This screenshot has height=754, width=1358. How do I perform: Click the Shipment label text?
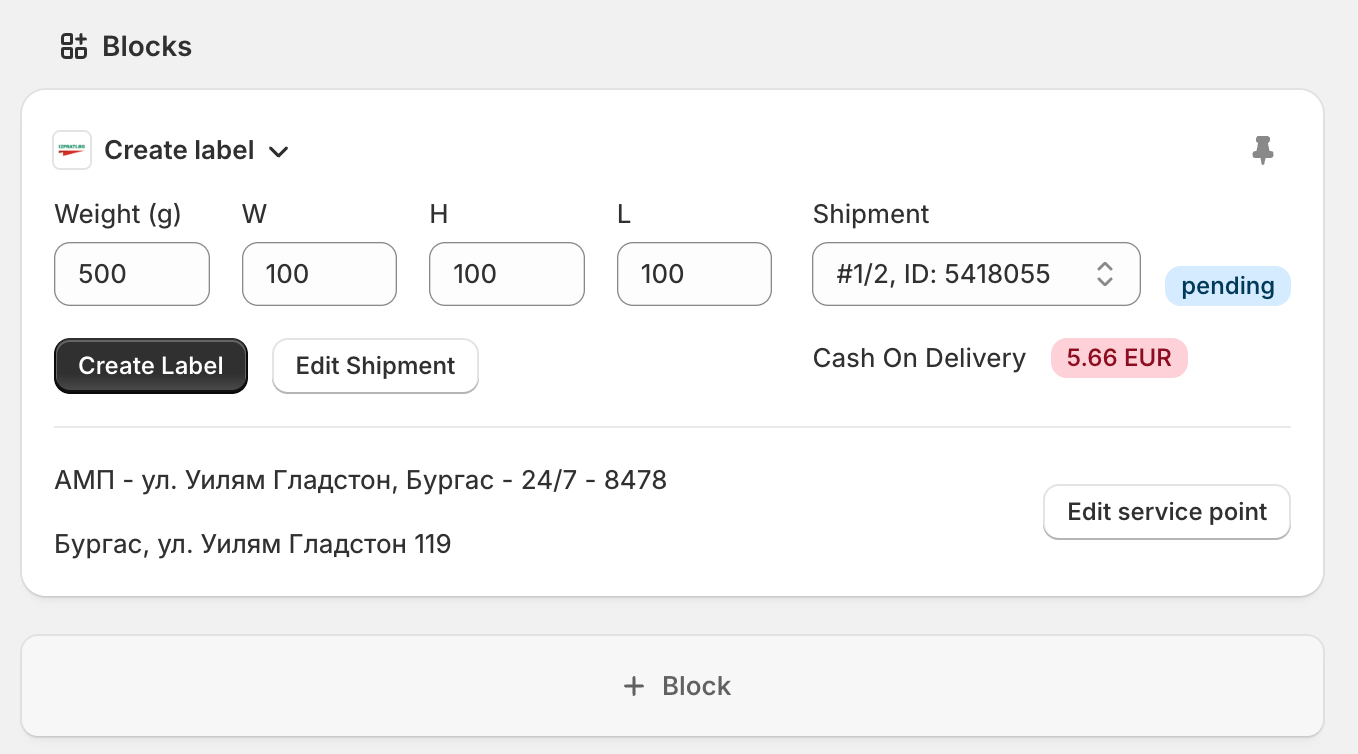coord(871,214)
